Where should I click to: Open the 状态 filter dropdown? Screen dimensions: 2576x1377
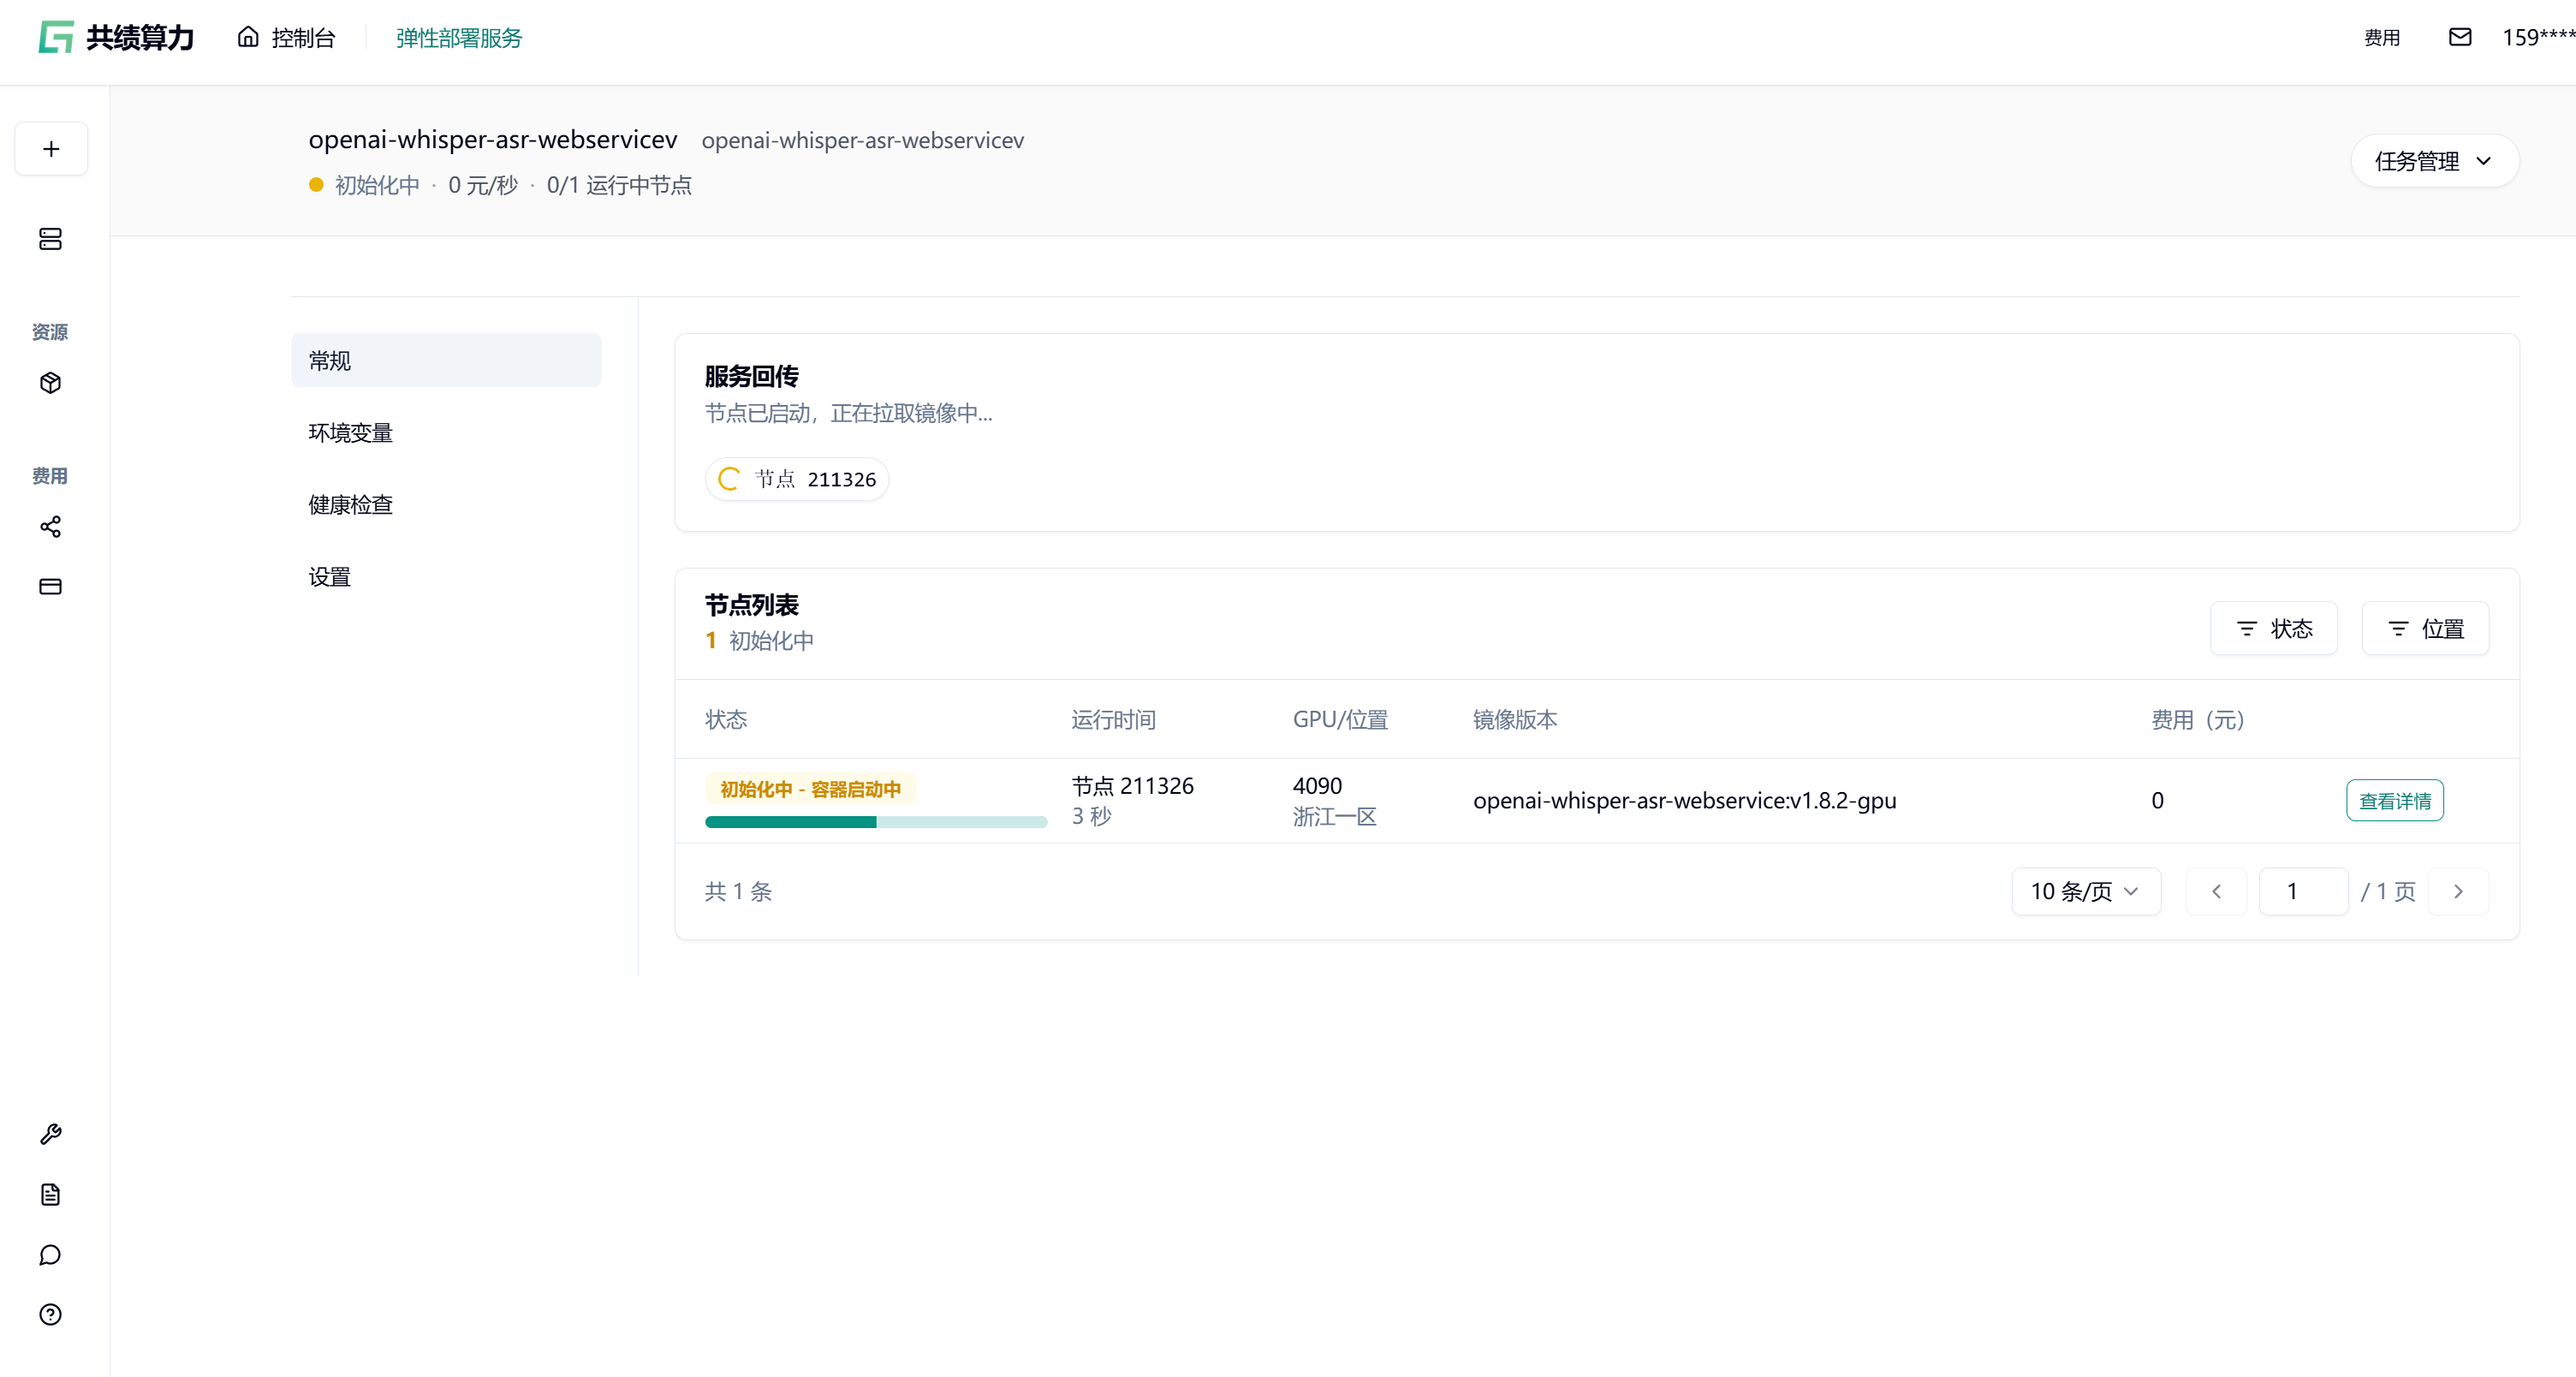(2273, 629)
